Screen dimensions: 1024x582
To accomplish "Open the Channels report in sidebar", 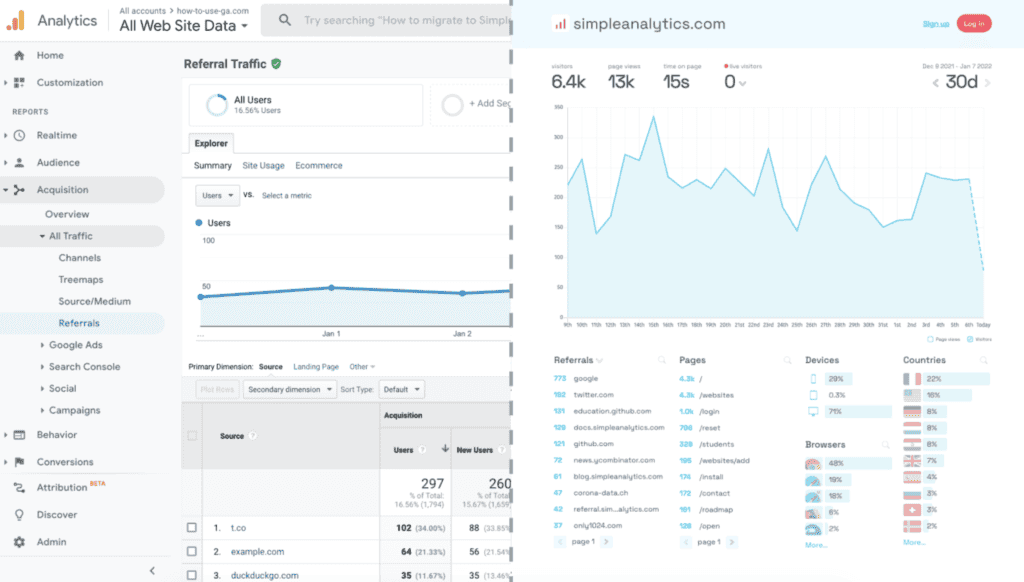I will [x=80, y=258].
